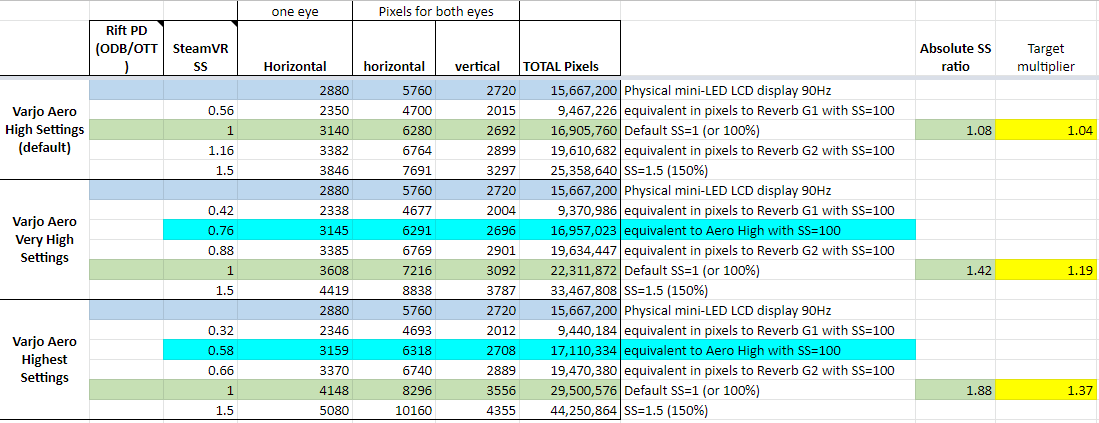Click the total pixels cell 9,370,986
Viewport: 1099px width, 423px height.
(570, 210)
